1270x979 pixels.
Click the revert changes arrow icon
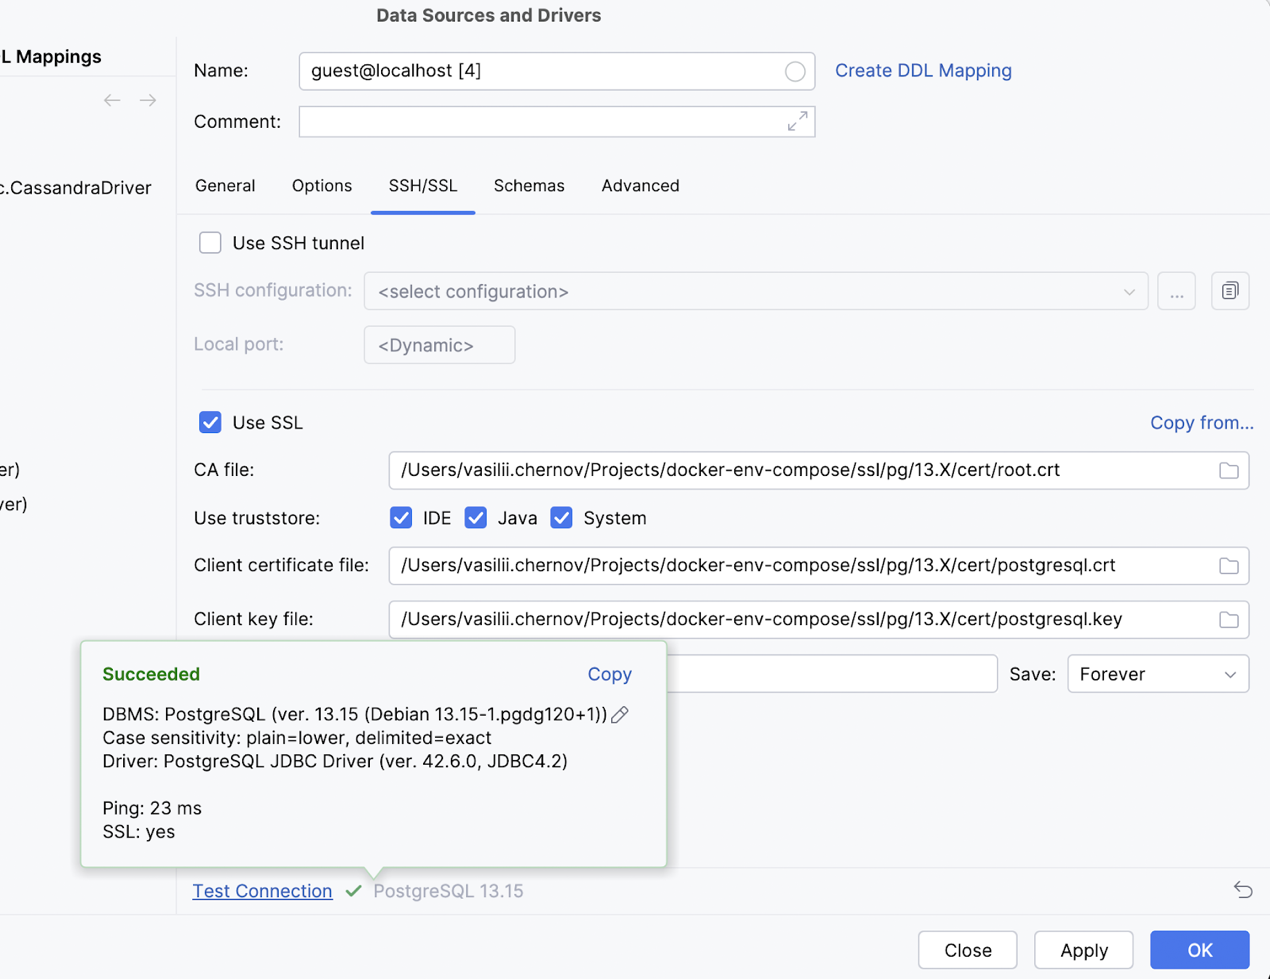point(1243,890)
